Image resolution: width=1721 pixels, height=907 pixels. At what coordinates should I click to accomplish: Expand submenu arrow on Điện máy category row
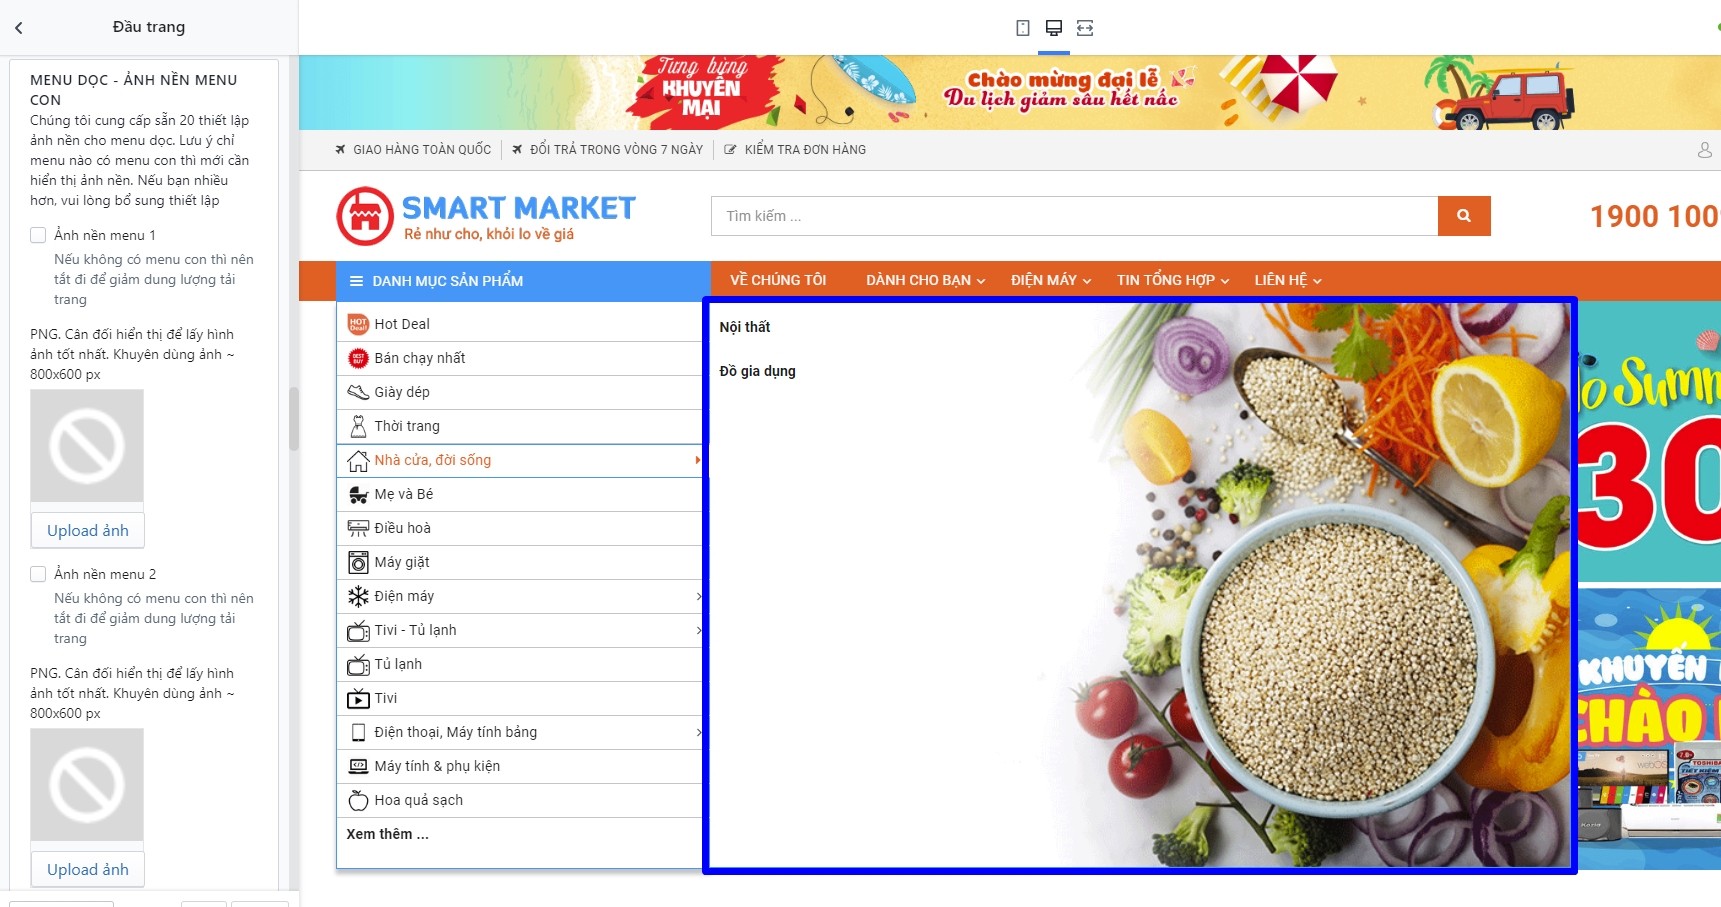click(x=698, y=596)
